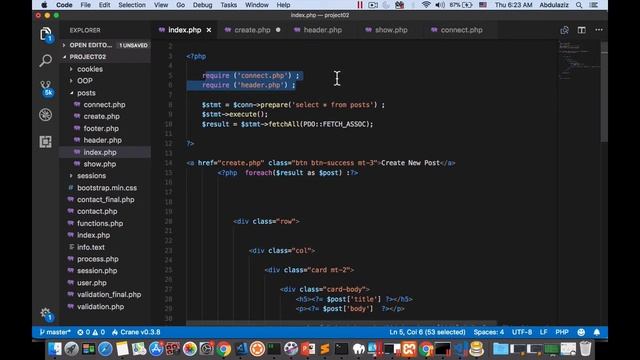This screenshot has height=360, width=640.
Task: Click Crane v0.3.8 in the status bar
Action: [136, 332]
